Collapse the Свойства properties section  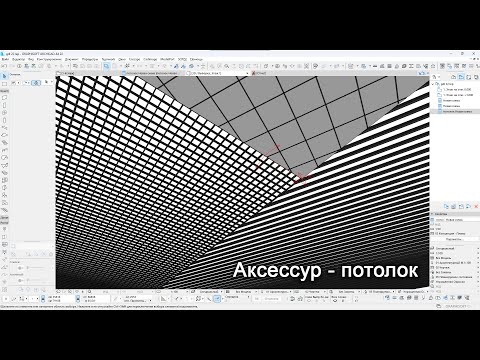(x=432, y=214)
